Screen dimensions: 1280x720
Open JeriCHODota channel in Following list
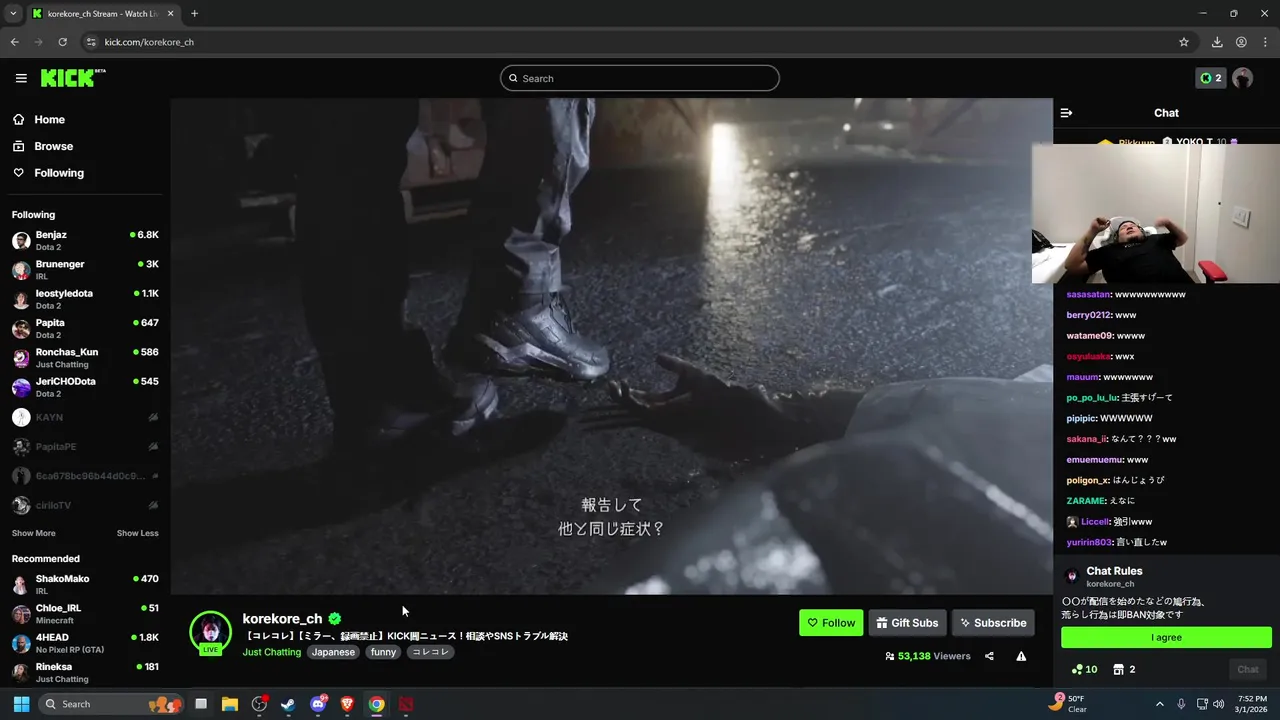(x=85, y=387)
